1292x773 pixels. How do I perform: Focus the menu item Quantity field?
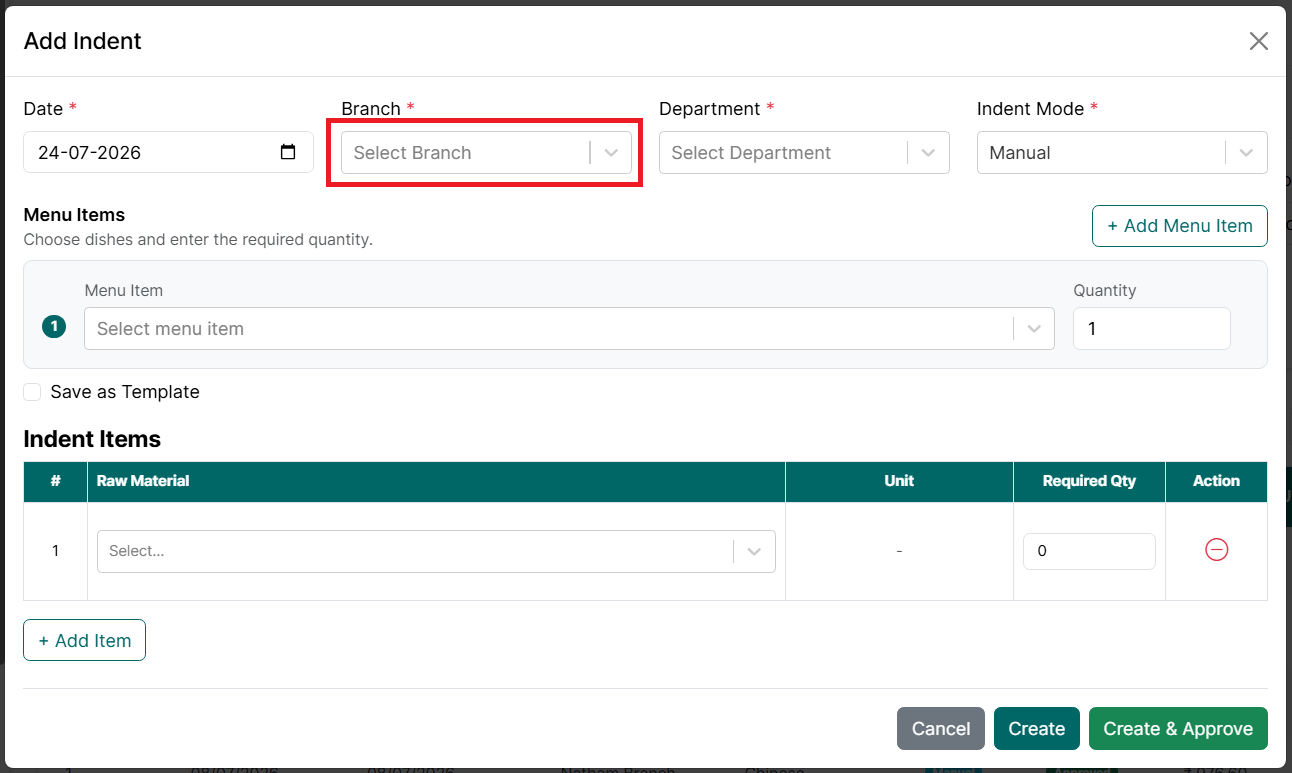pyautogui.click(x=1152, y=329)
